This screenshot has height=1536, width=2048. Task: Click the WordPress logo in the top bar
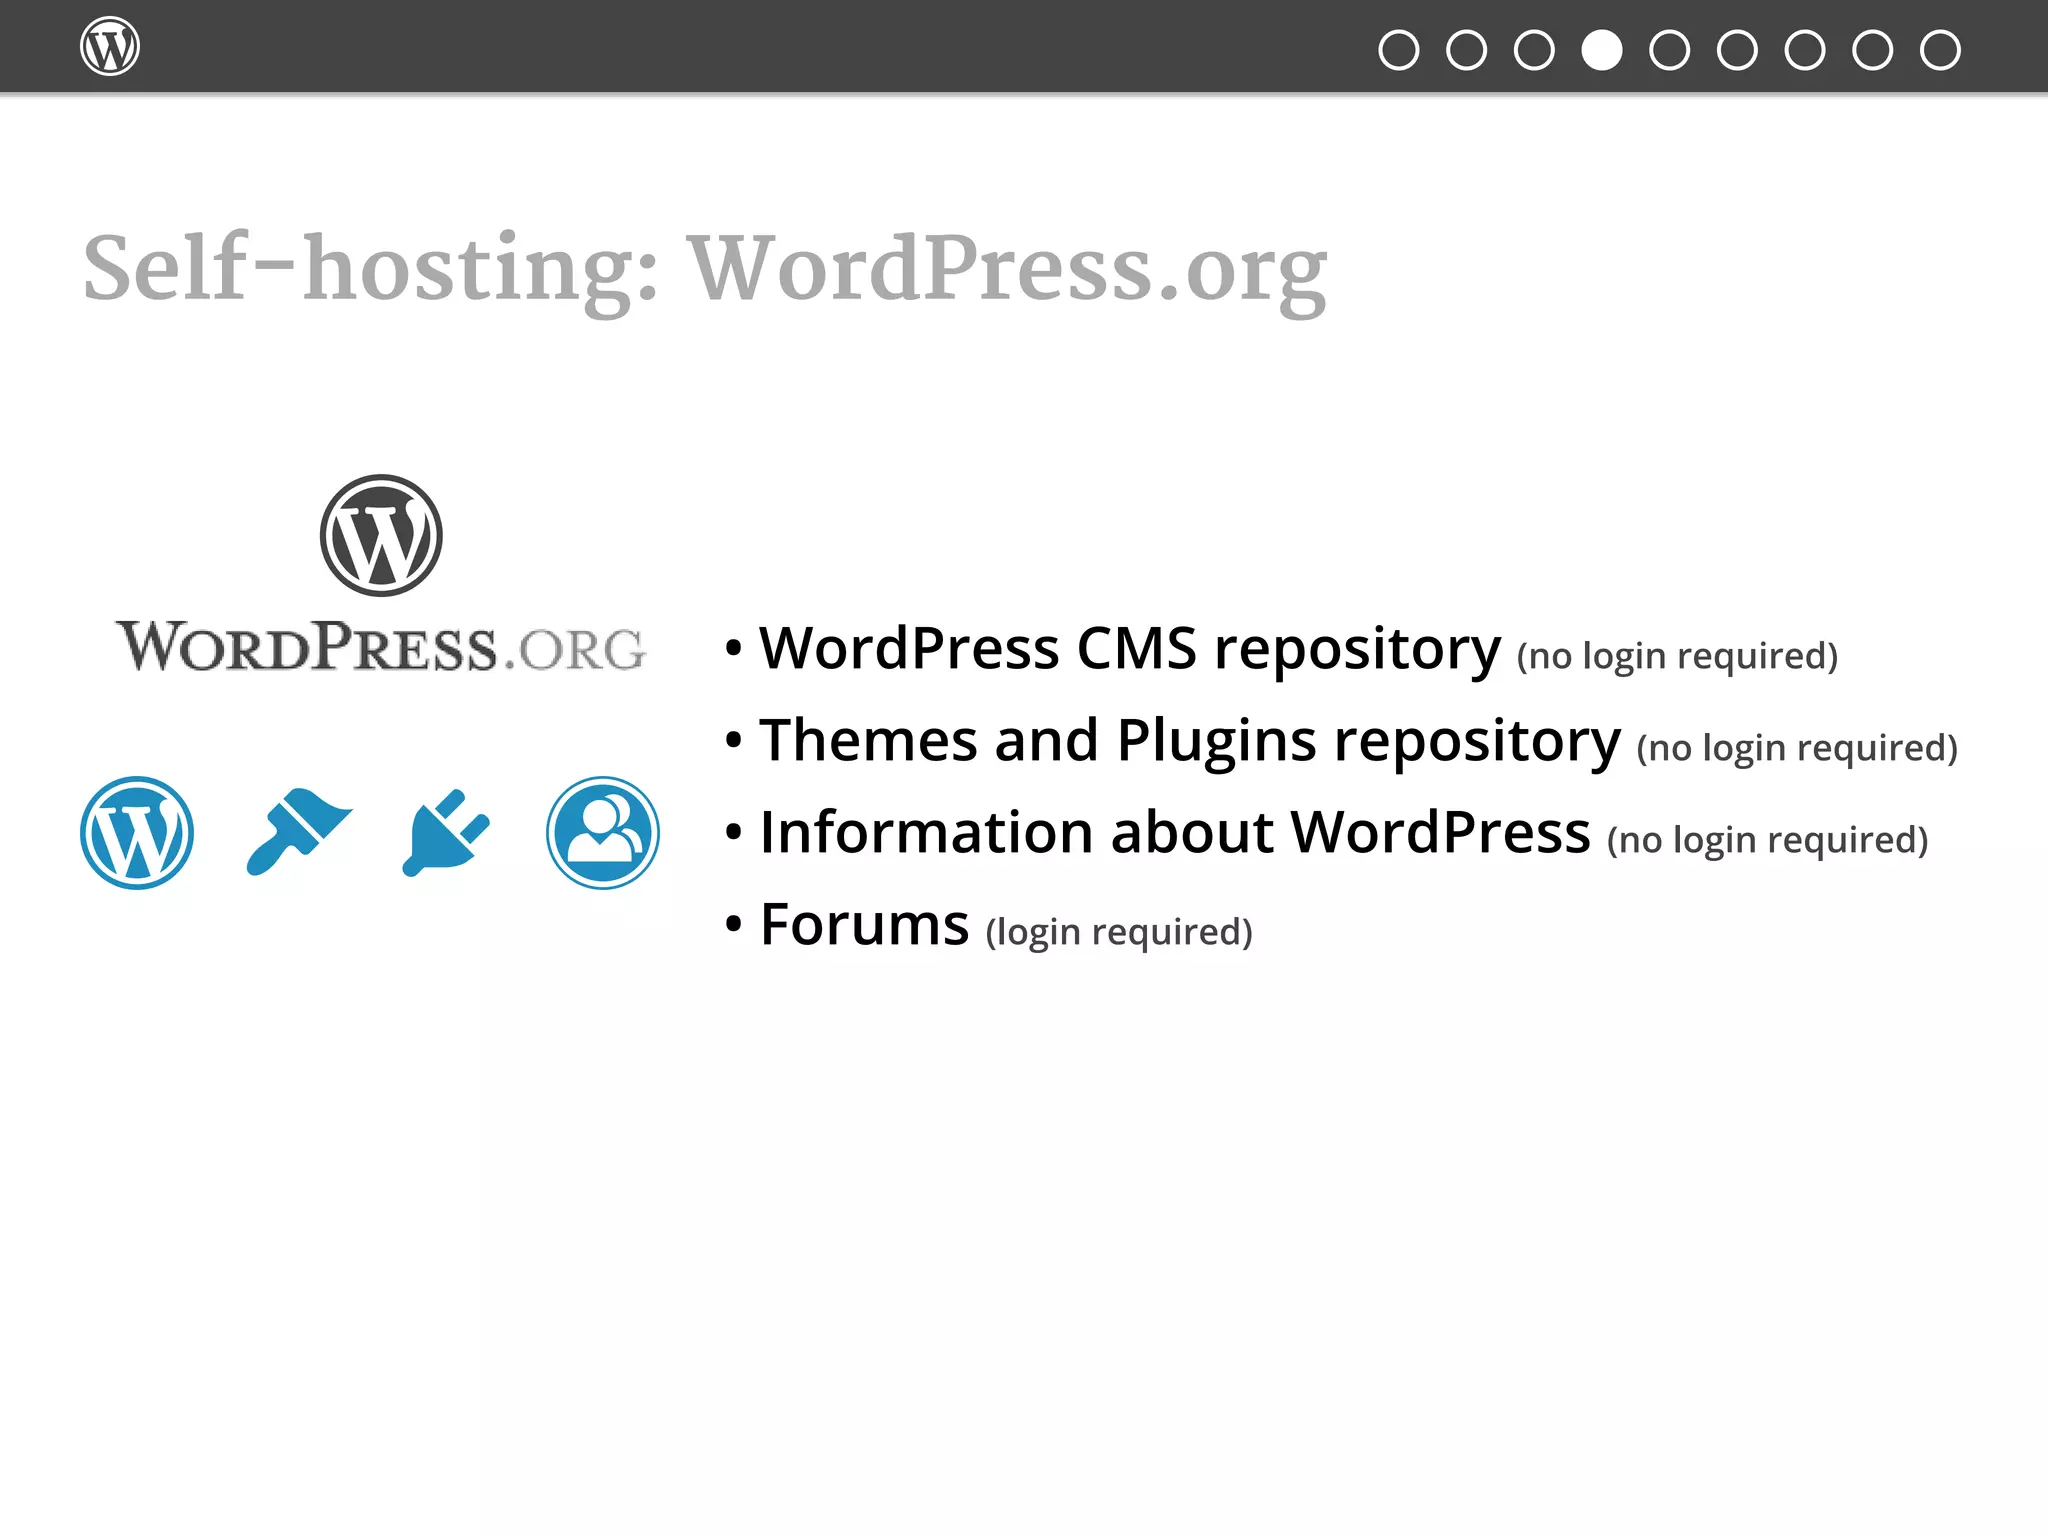(x=110, y=46)
